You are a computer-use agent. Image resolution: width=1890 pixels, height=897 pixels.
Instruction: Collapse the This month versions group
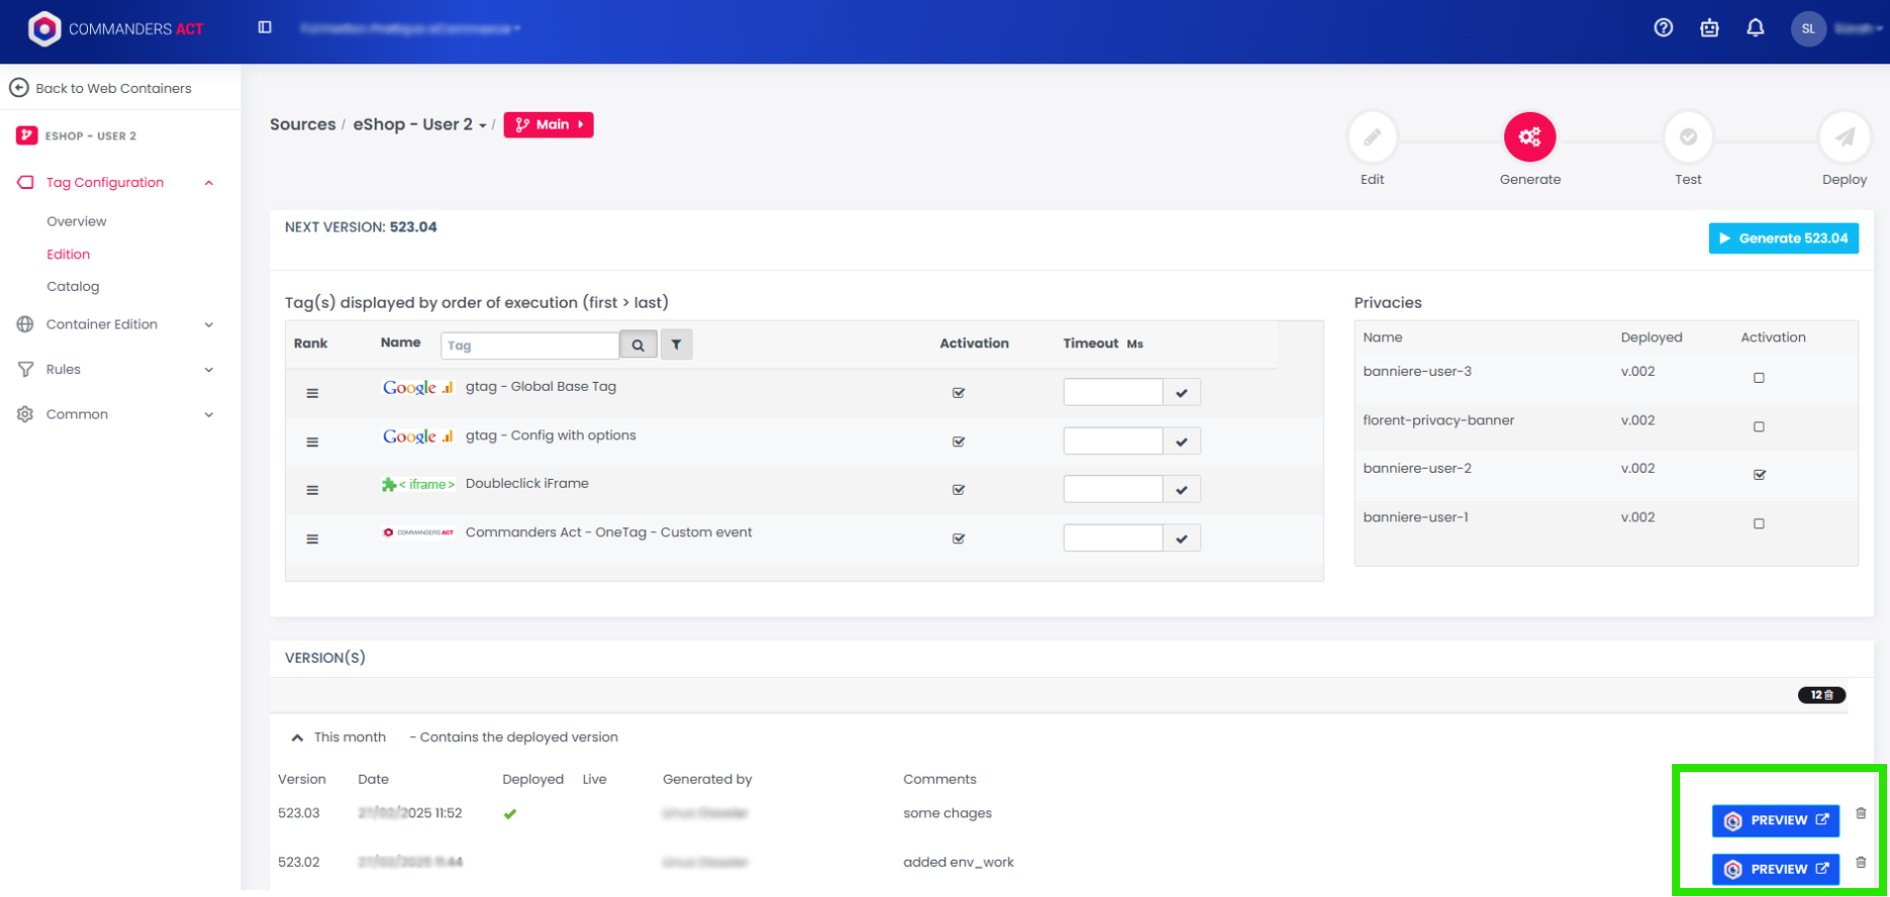pos(297,738)
